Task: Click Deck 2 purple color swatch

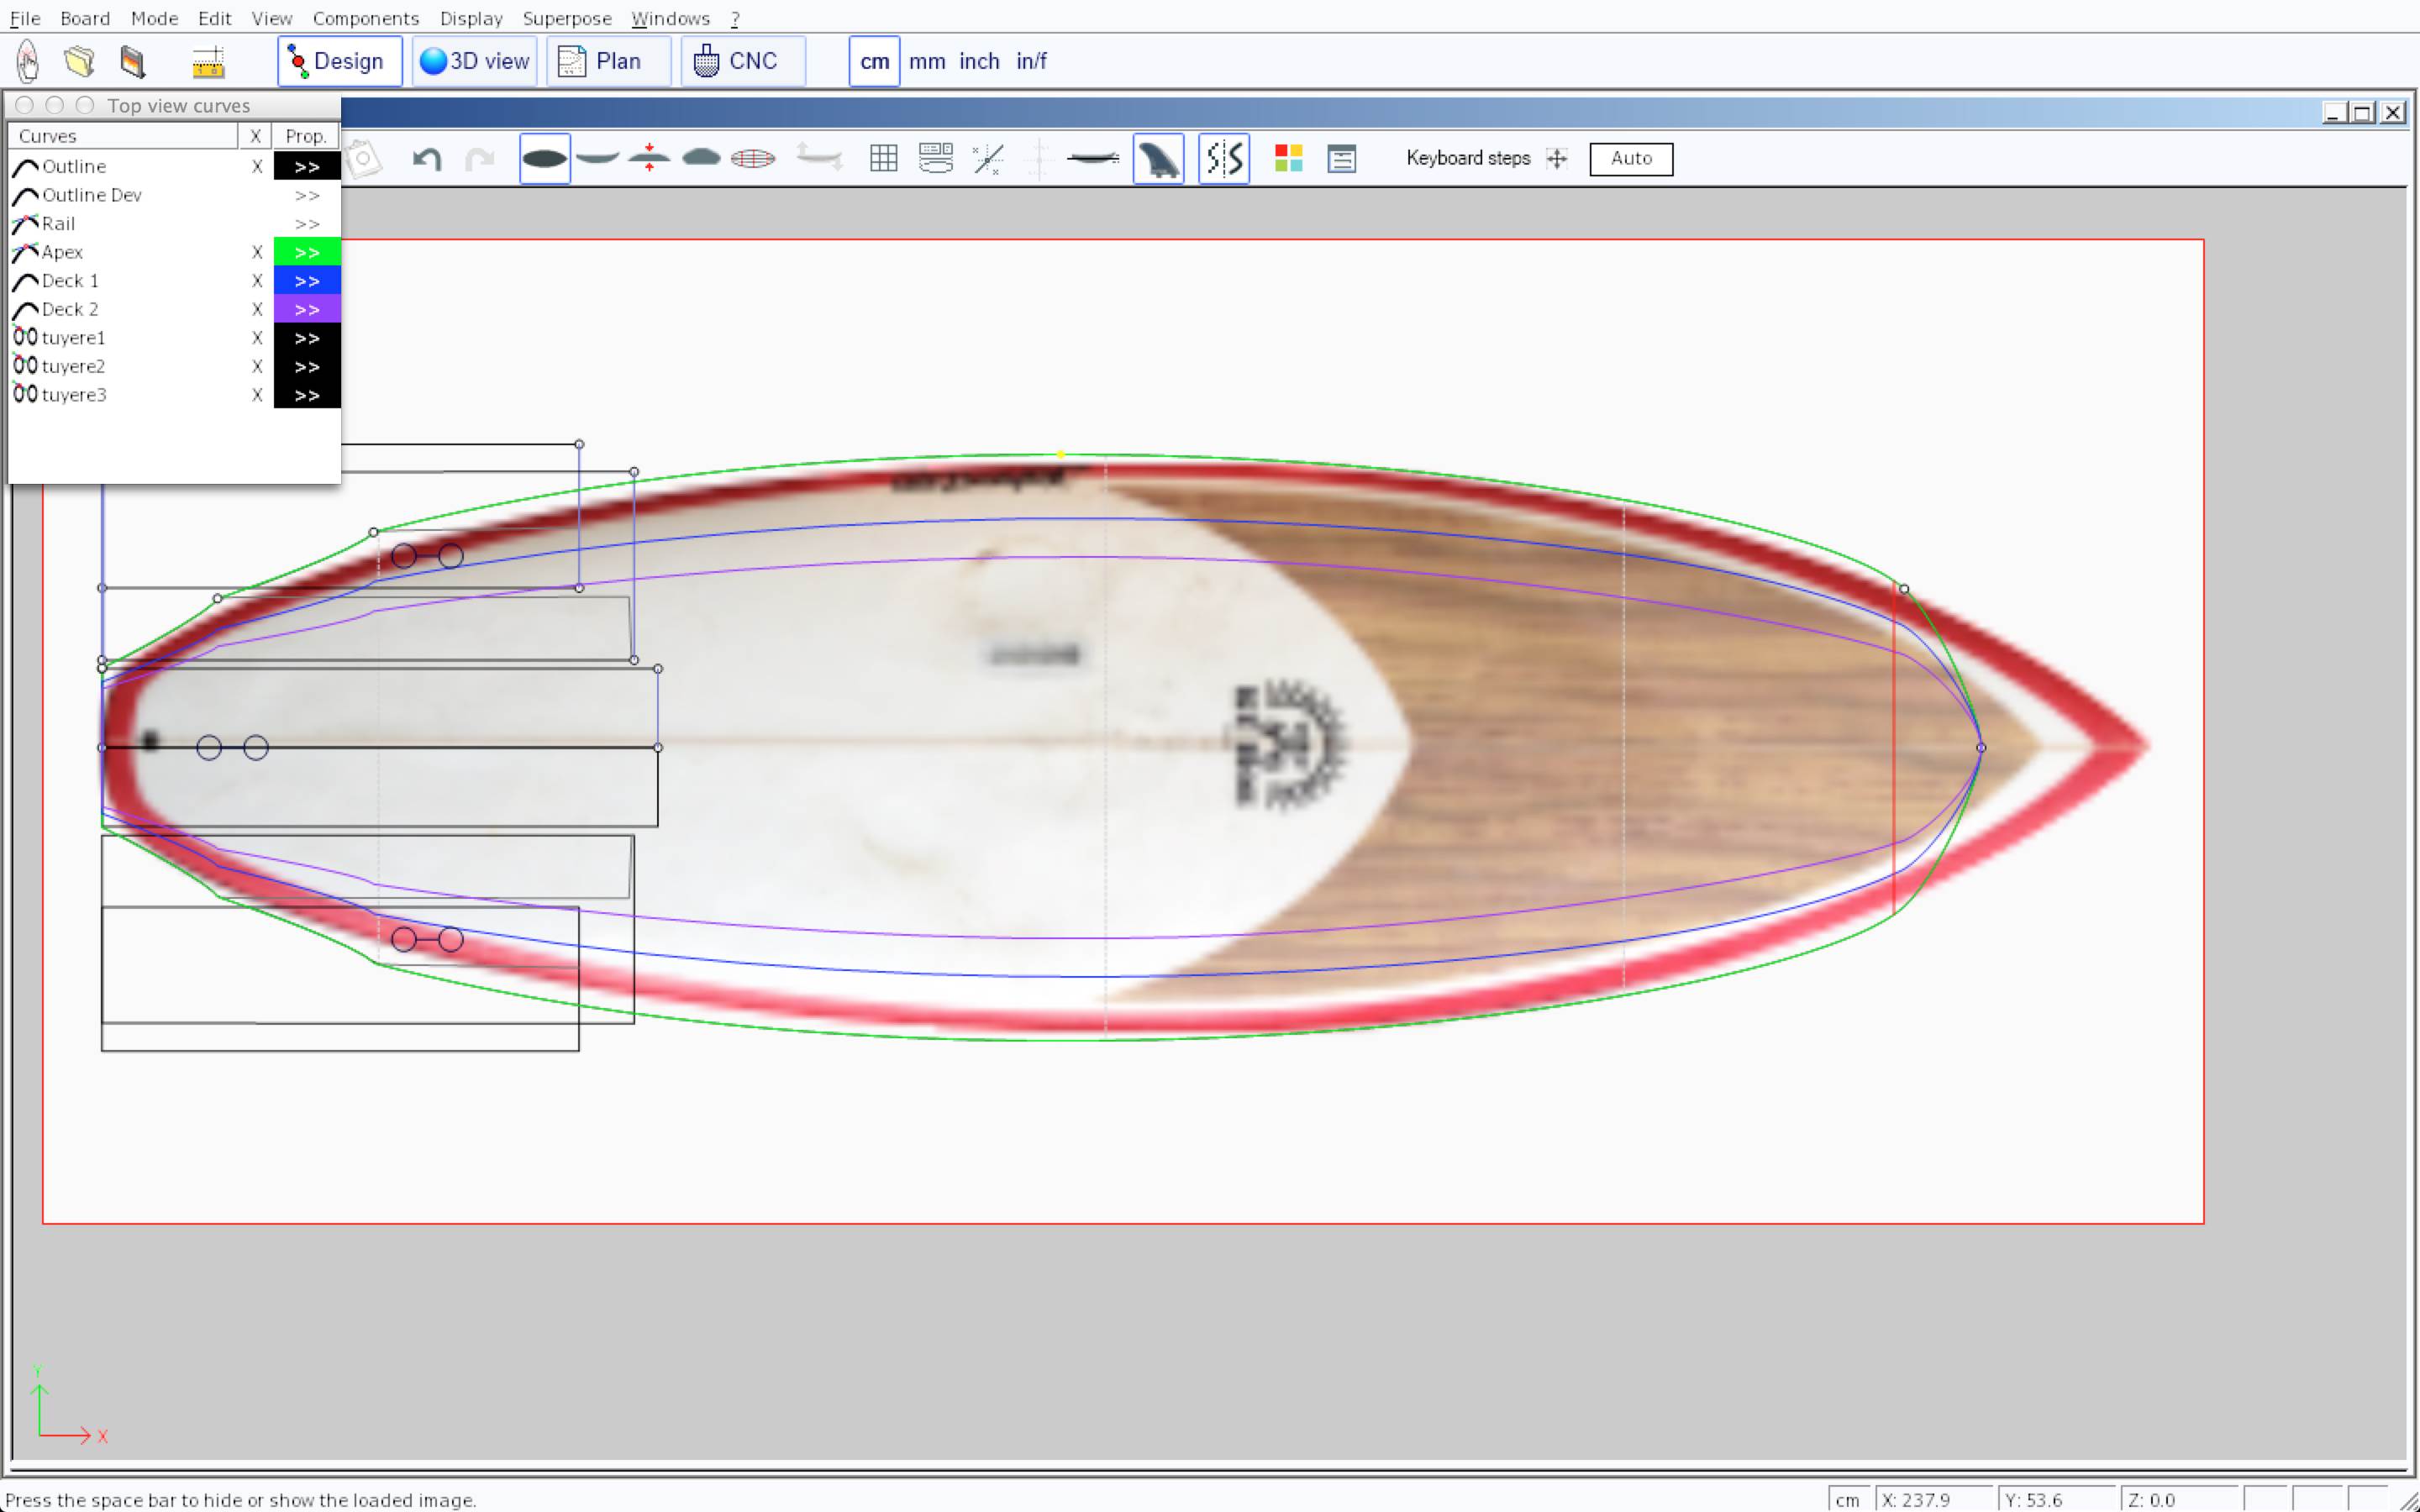Action: point(307,310)
